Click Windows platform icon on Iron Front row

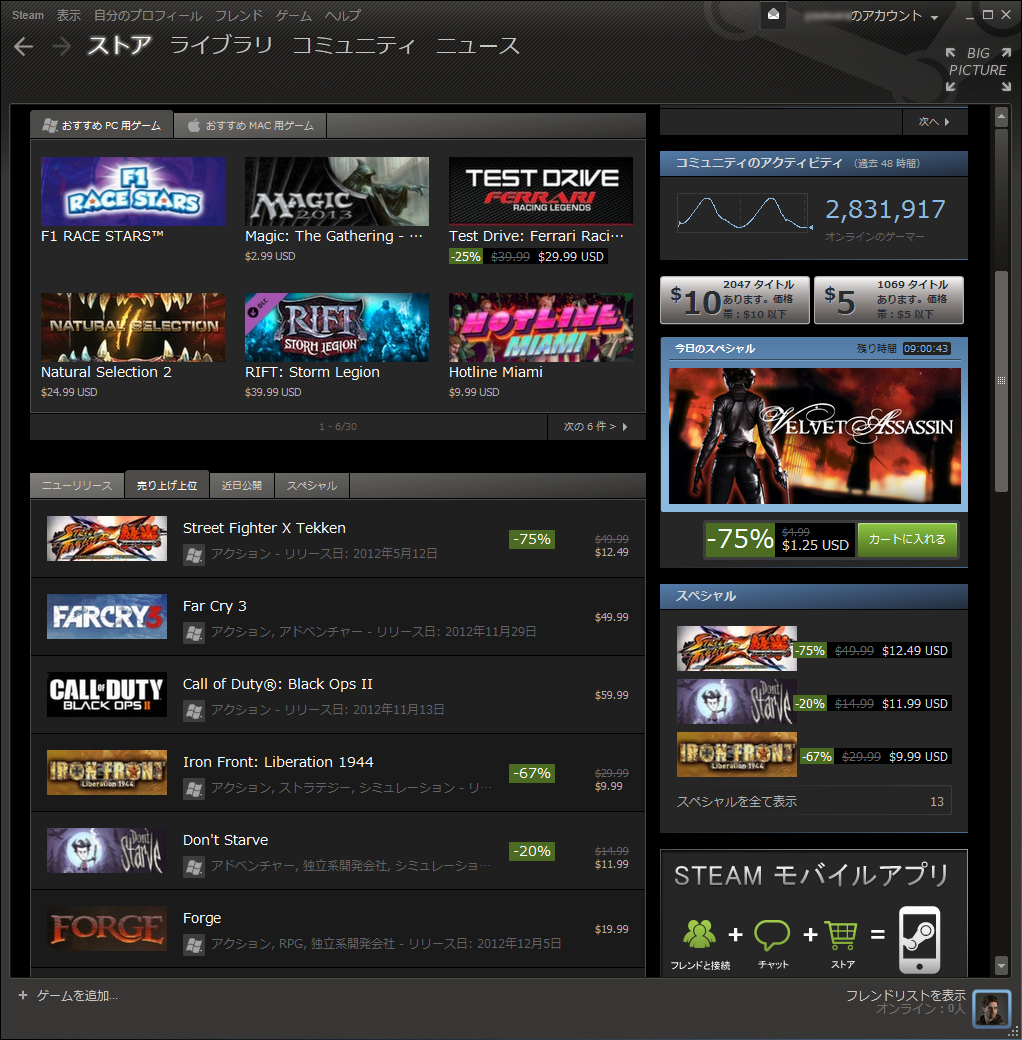pos(194,789)
